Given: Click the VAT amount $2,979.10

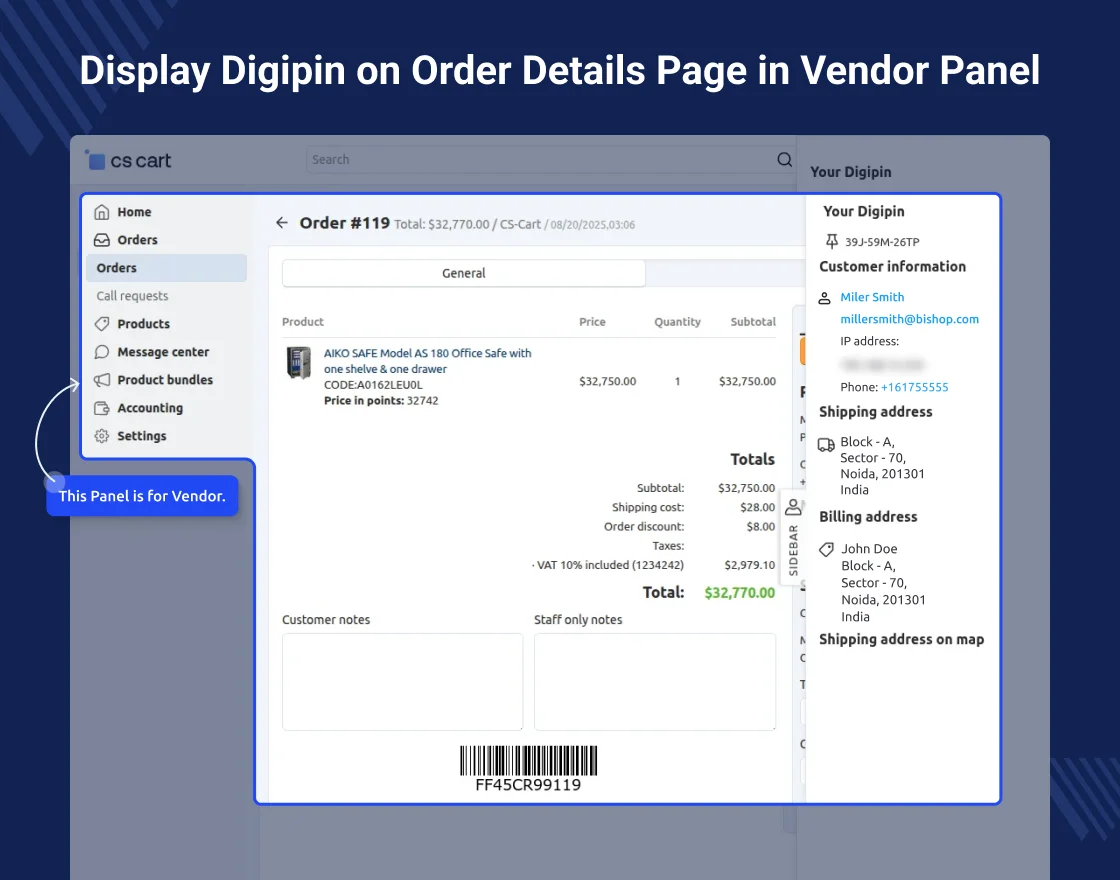Looking at the screenshot, I should 749,565.
